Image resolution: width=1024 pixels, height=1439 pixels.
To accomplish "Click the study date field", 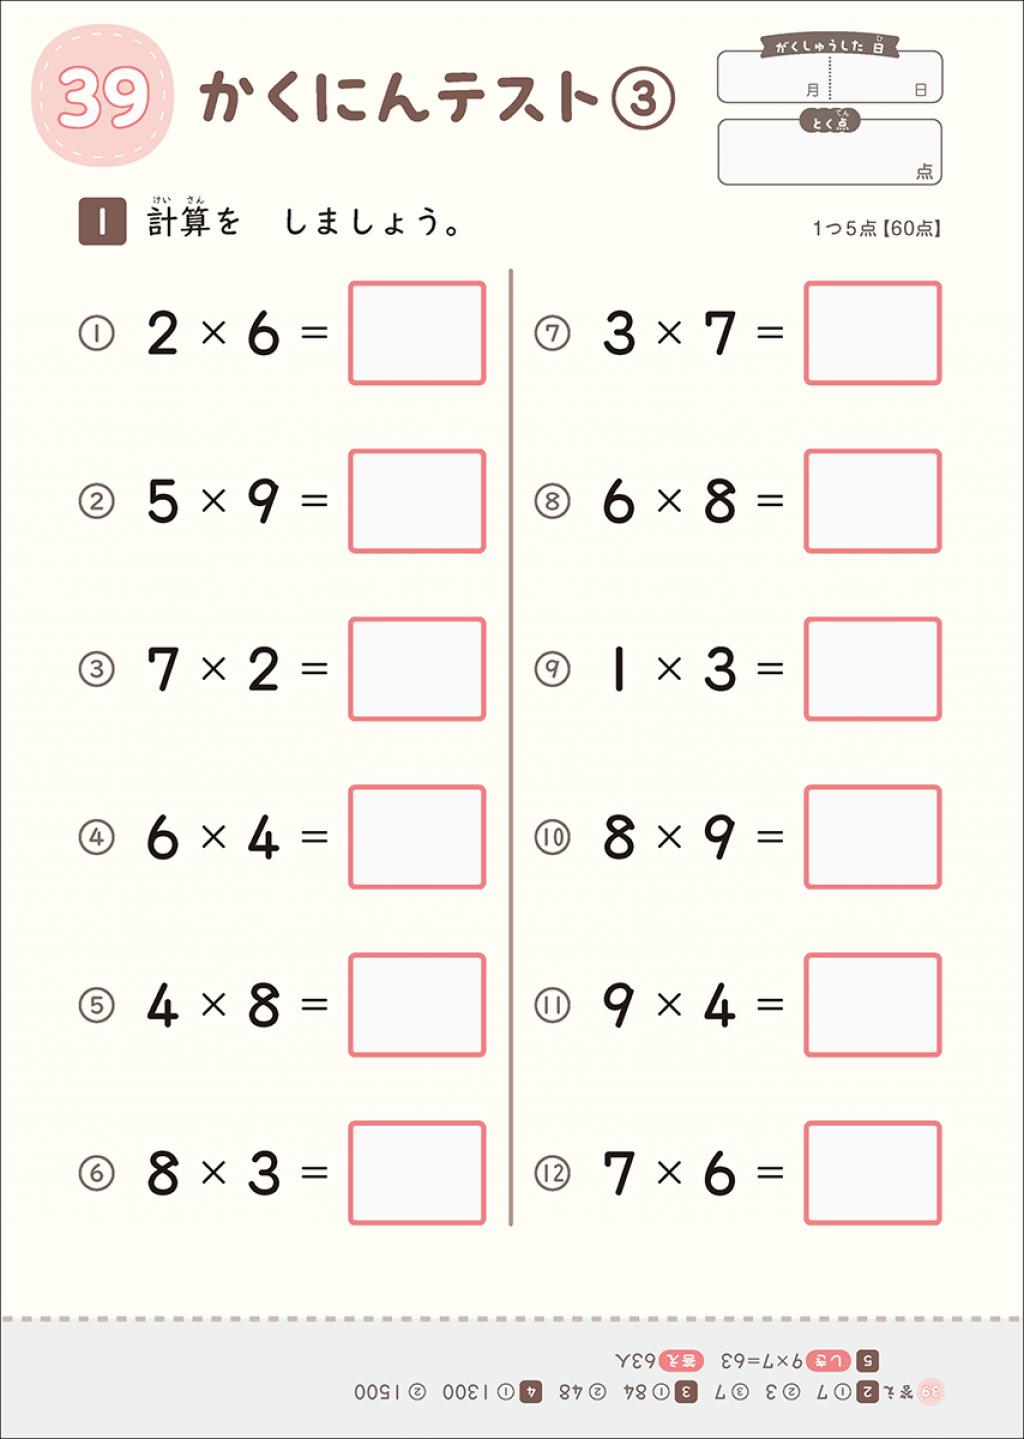I will [830, 74].
